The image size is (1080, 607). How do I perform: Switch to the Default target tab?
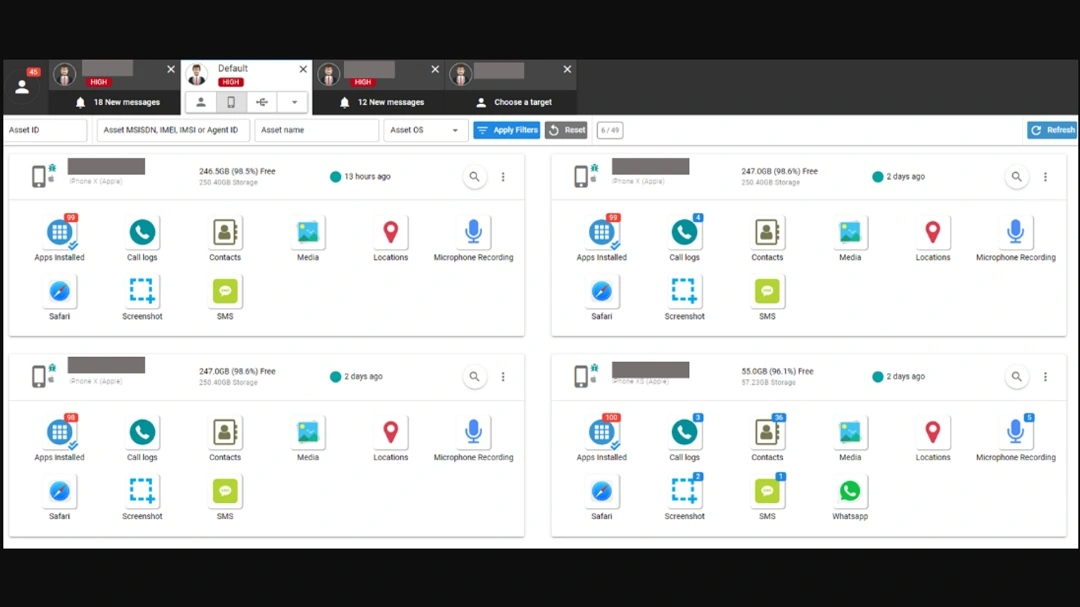click(233, 69)
